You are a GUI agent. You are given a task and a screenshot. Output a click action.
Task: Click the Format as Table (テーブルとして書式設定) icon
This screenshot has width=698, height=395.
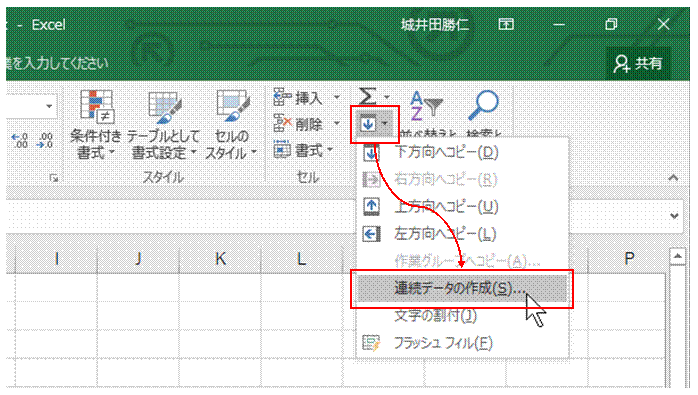point(164,107)
